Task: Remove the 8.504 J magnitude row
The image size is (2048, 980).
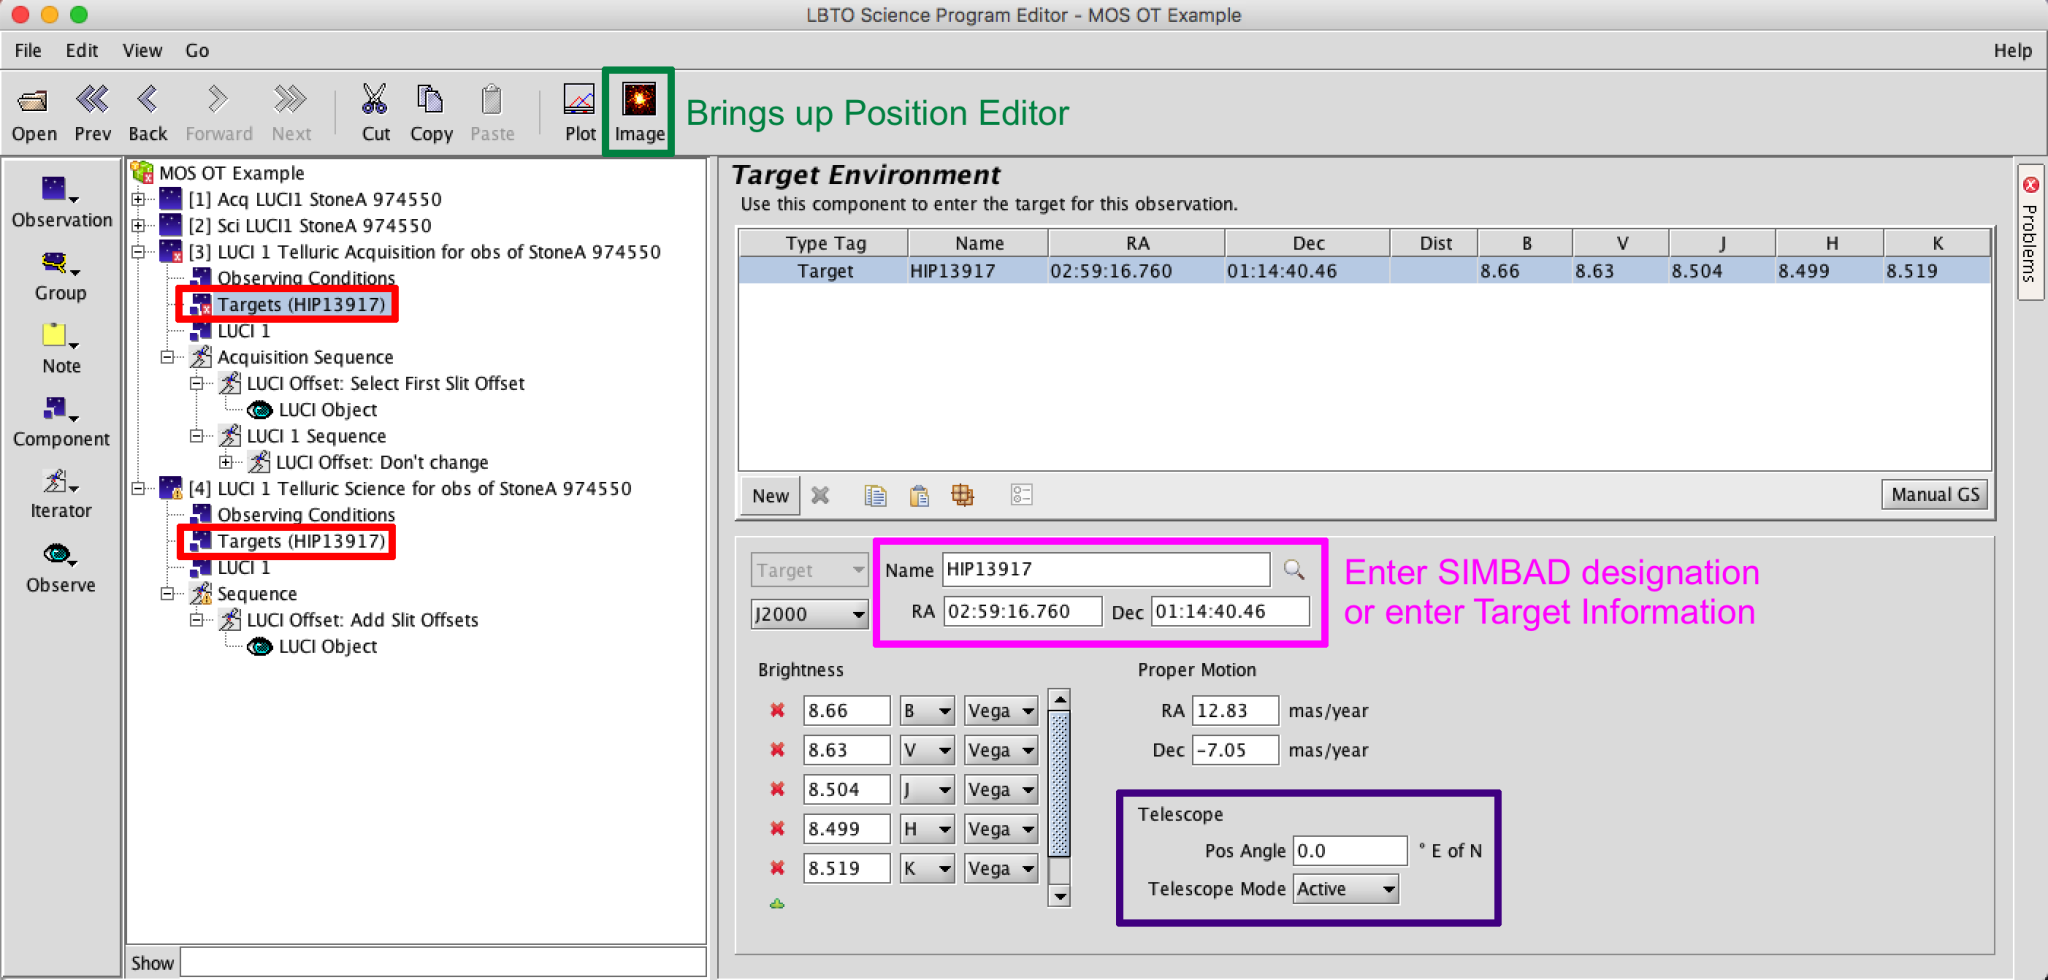Action: tap(777, 789)
